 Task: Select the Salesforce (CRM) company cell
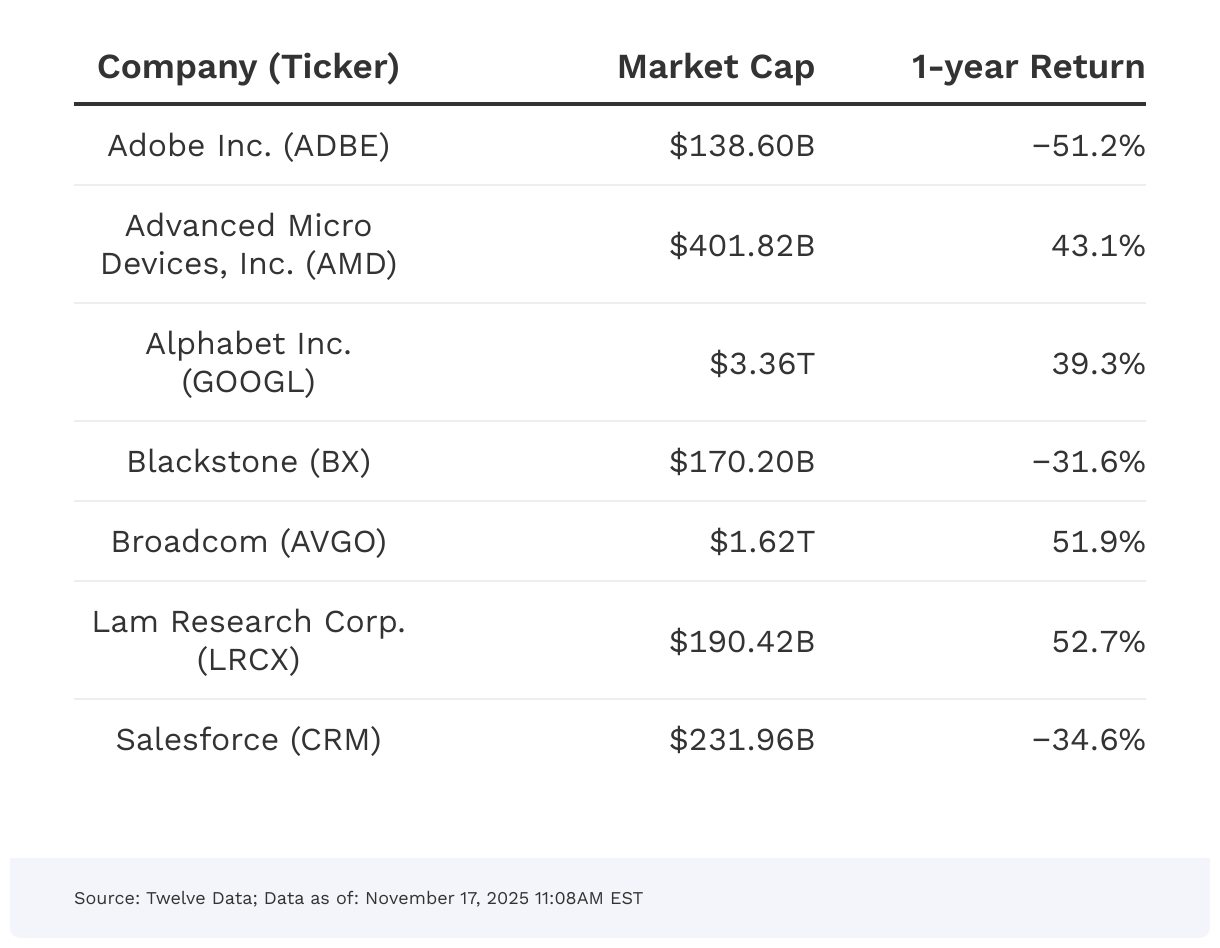coord(248,740)
